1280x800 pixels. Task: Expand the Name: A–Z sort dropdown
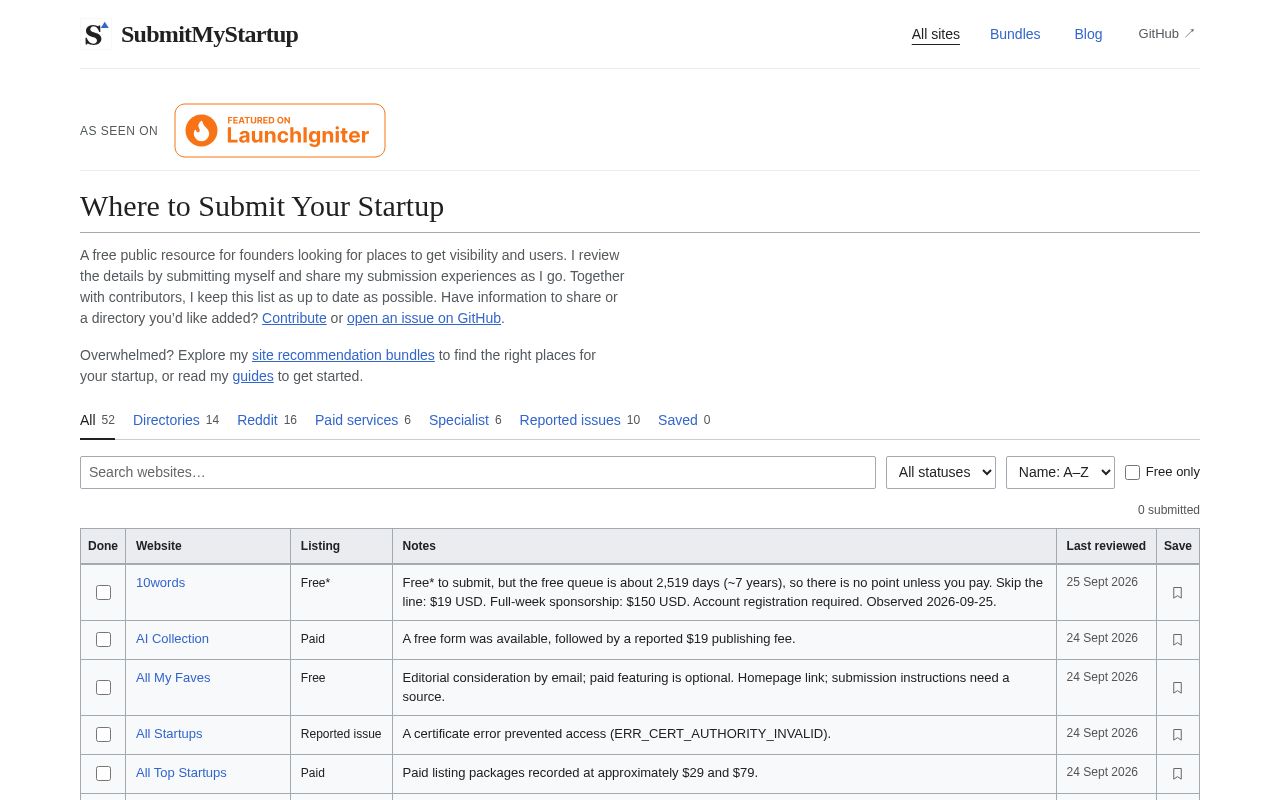tap(1060, 472)
